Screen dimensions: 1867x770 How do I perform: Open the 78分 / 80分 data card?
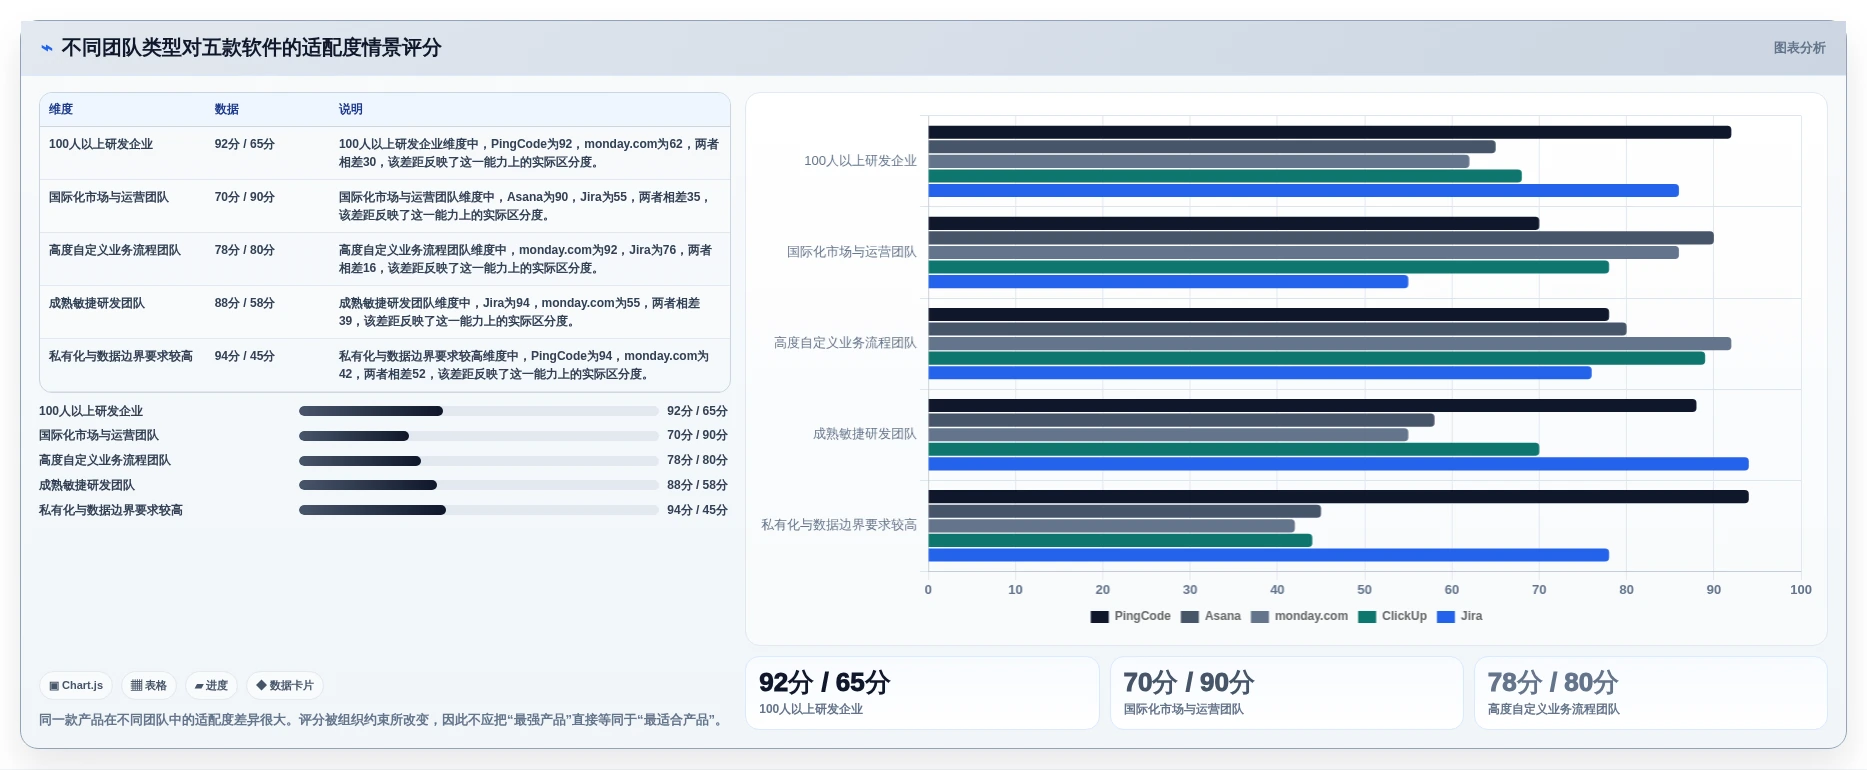click(1650, 693)
